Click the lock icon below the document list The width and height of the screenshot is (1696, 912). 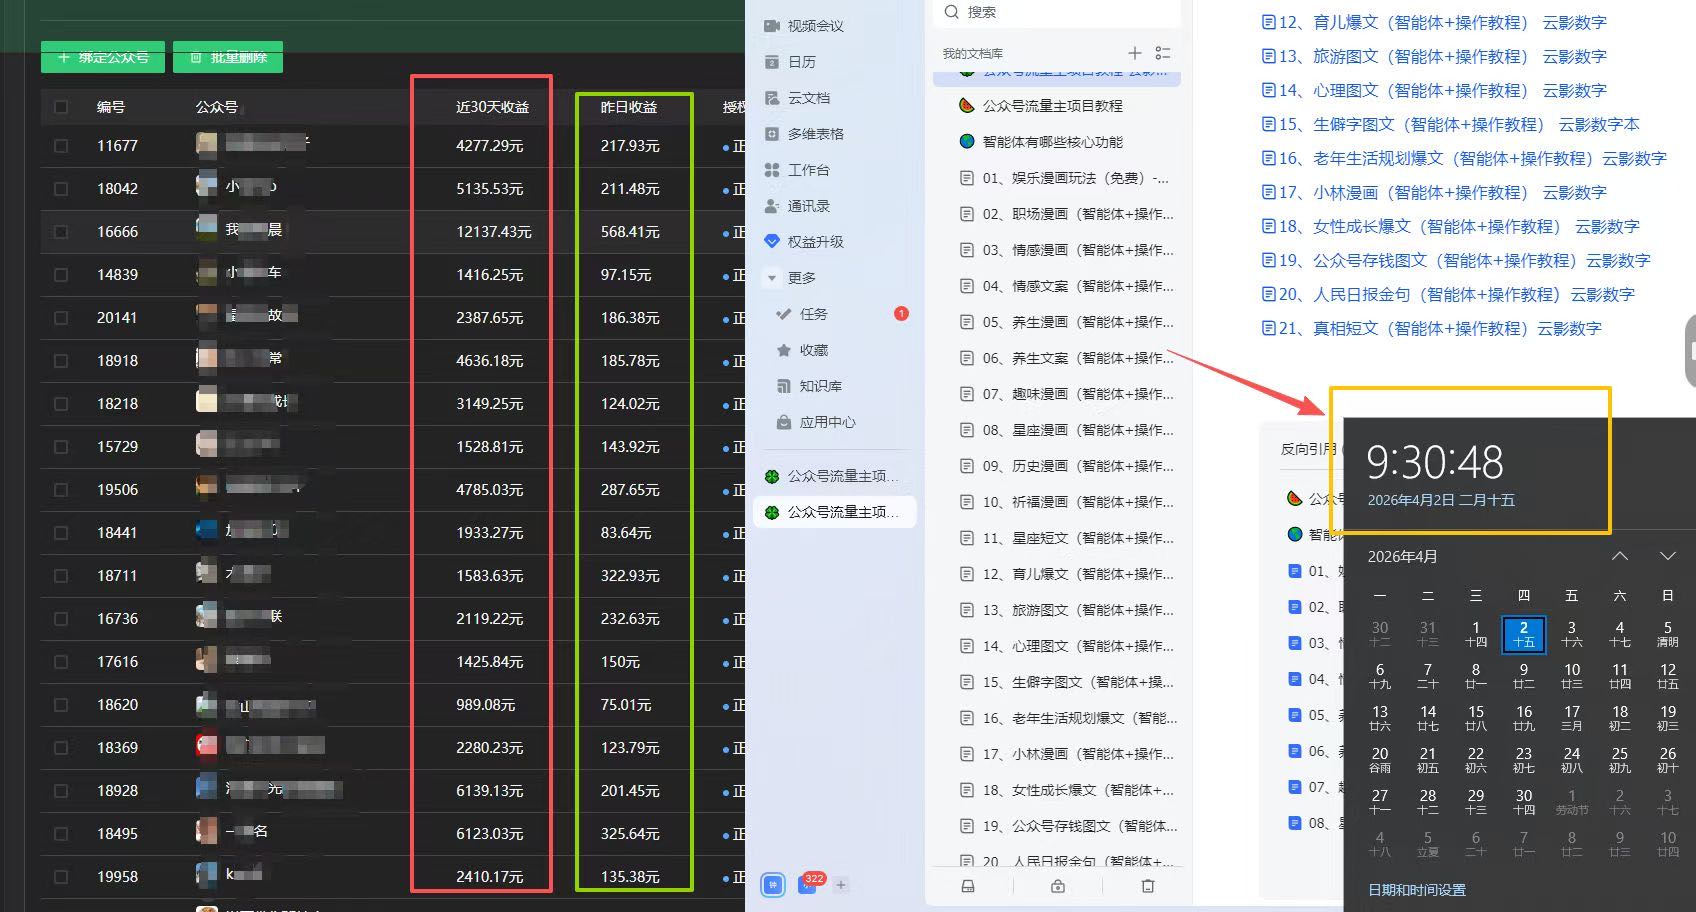pyautogui.click(x=1056, y=886)
